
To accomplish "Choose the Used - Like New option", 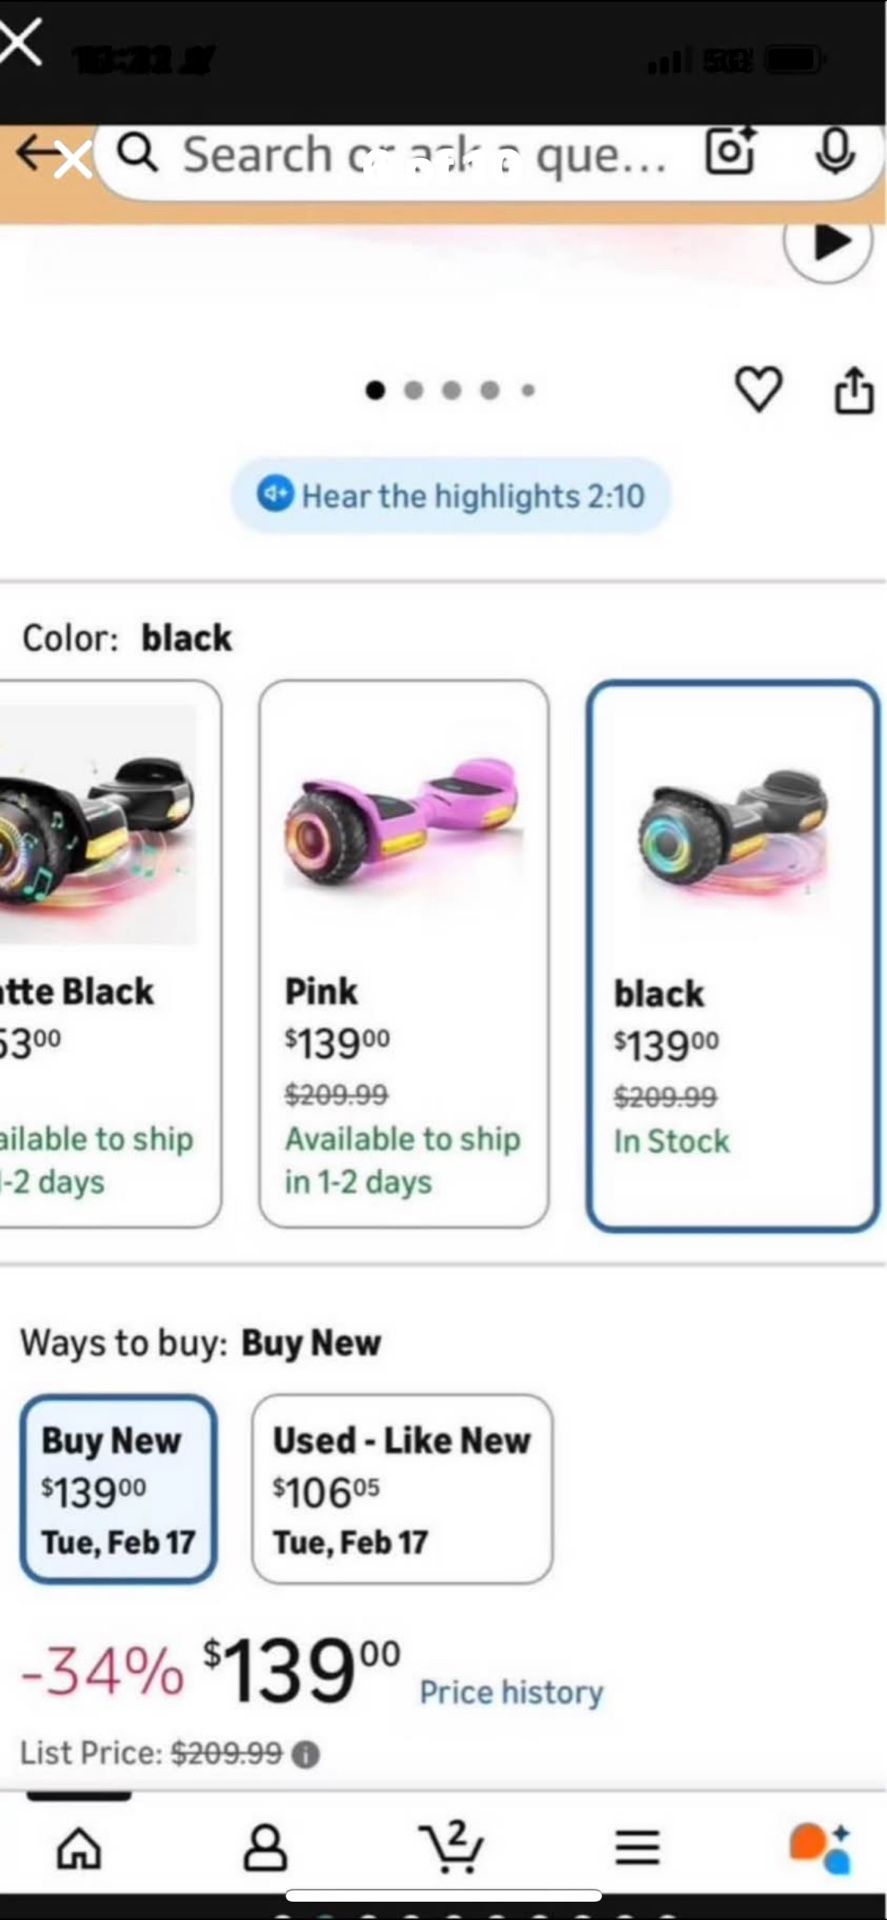I will pyautogui.click(x=402, y=1489).
